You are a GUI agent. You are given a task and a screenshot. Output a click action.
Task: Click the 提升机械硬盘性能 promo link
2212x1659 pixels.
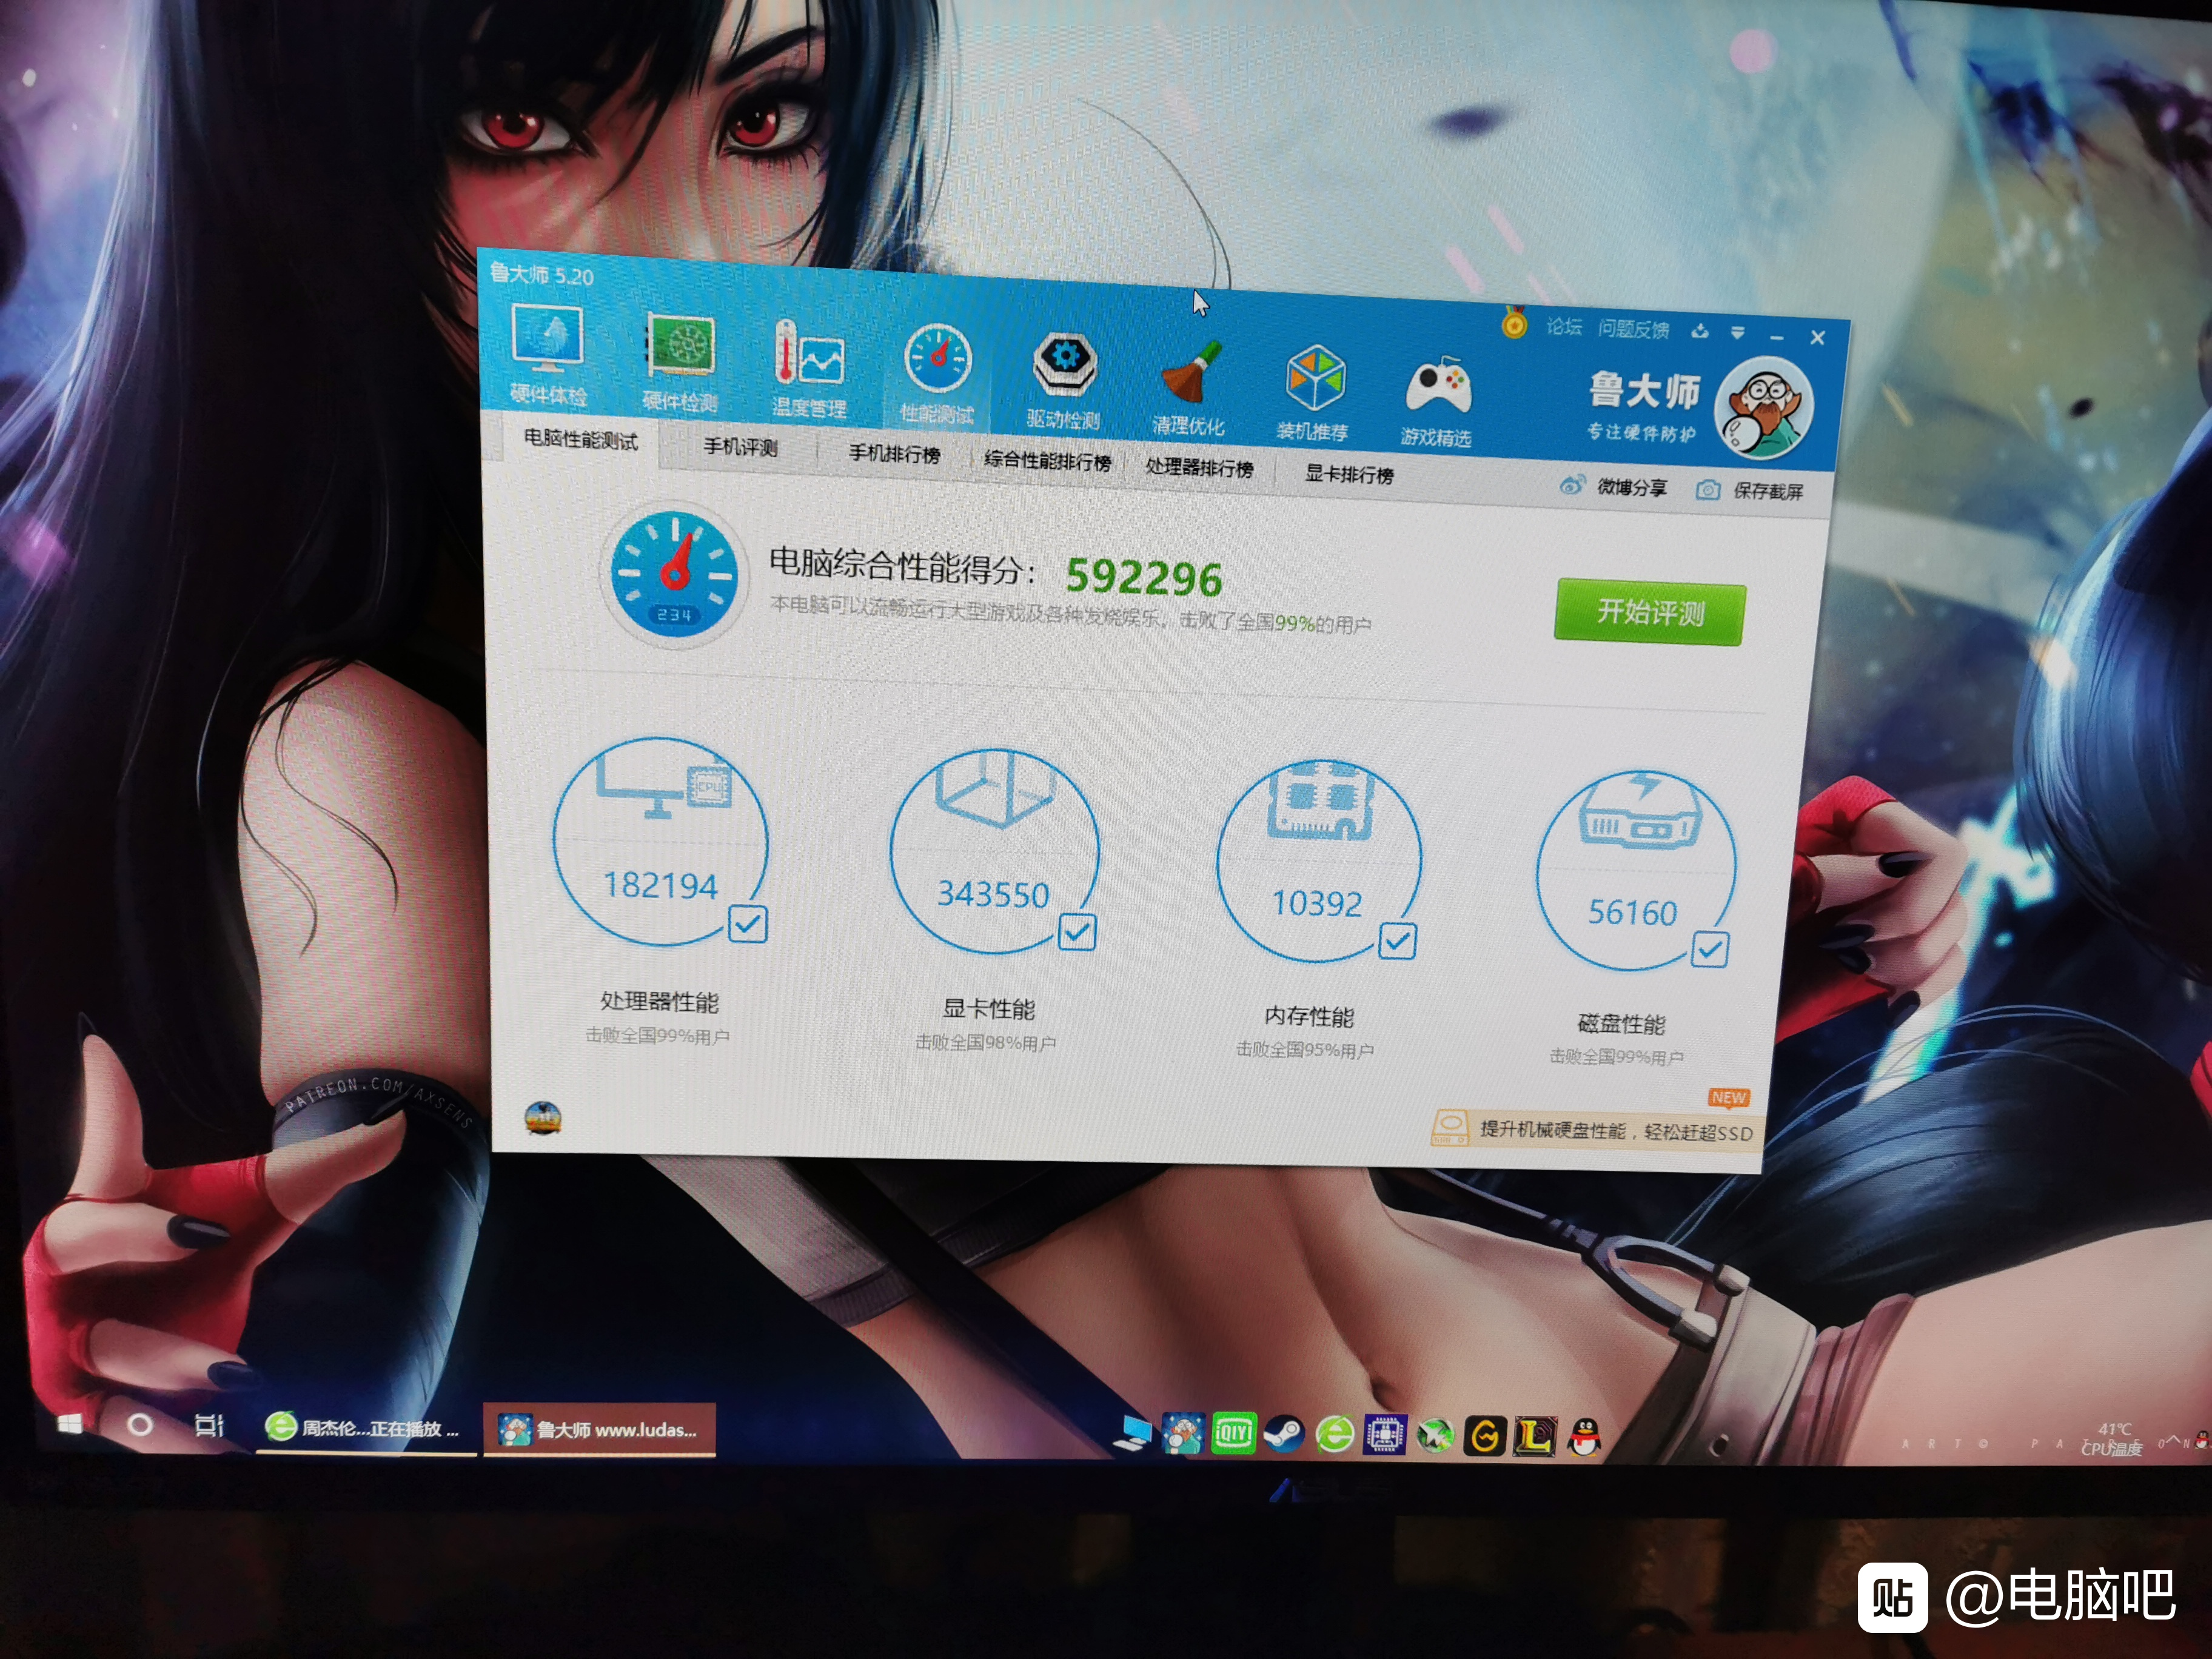1616,1131
